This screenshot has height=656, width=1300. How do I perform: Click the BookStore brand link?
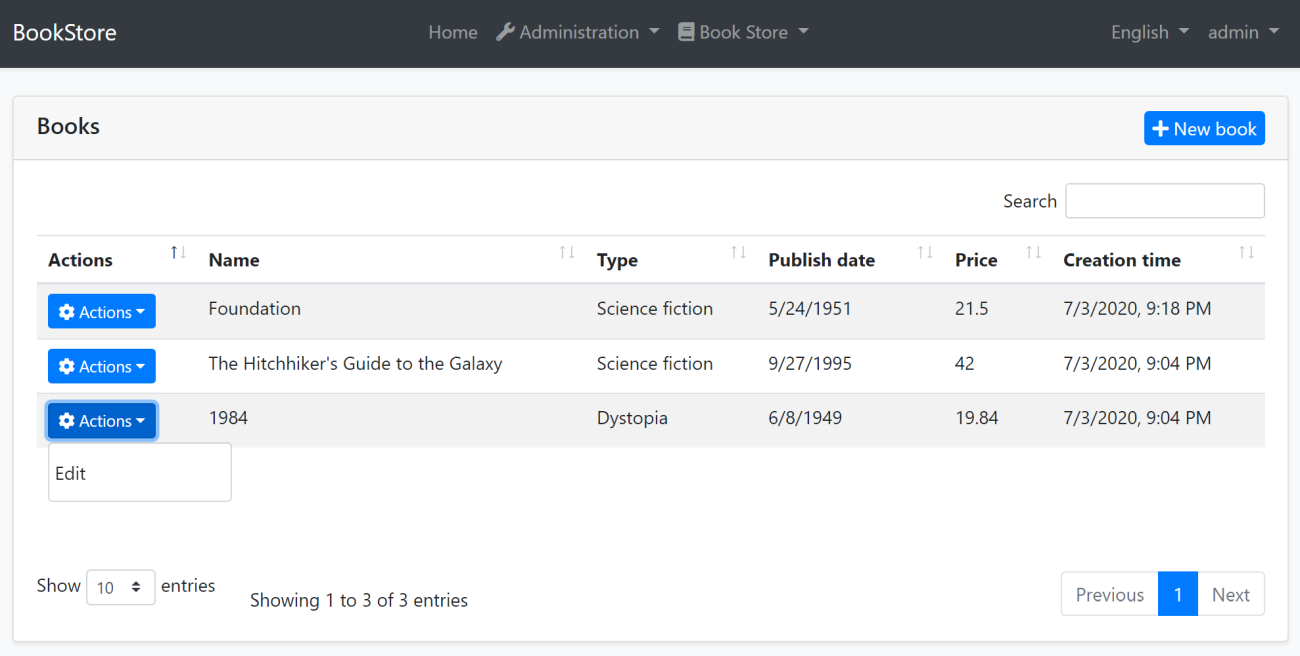point(65,32)
